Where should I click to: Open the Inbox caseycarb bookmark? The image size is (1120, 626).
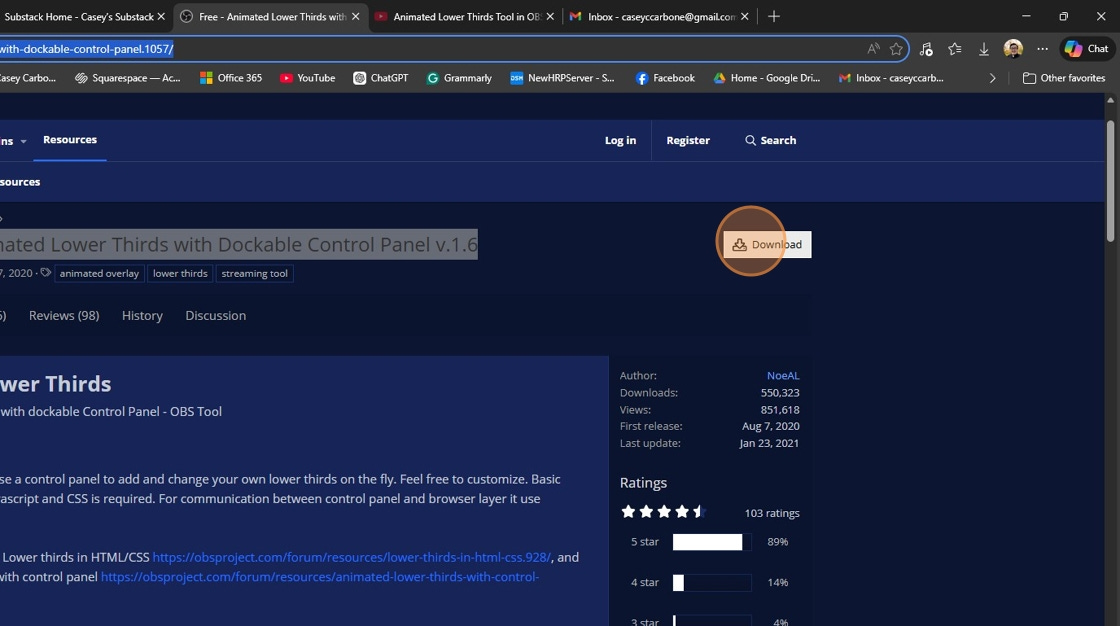coord(891,78)
